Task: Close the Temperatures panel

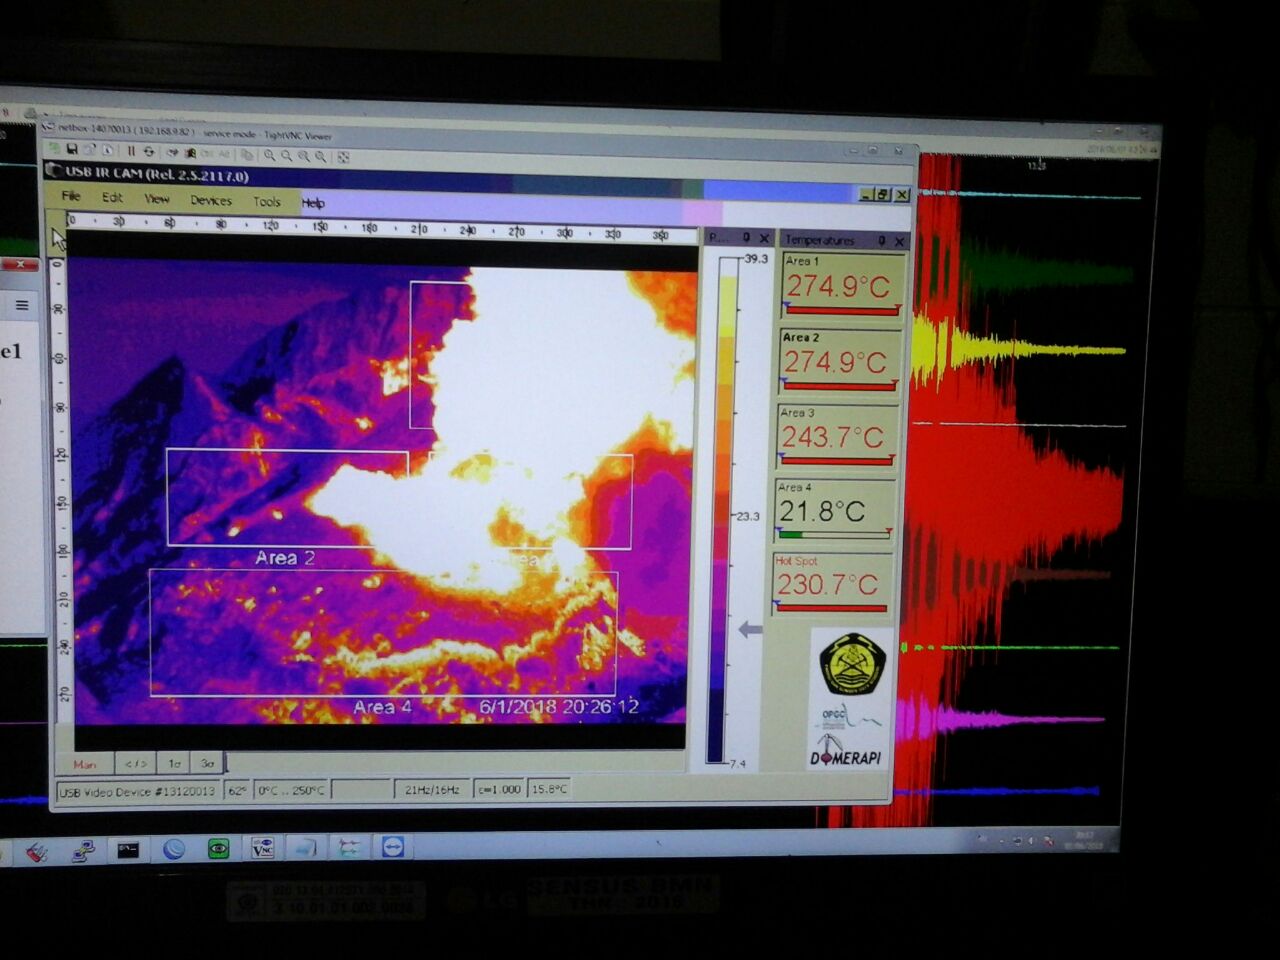Action: pyautogui.click(x=898, y=241)
